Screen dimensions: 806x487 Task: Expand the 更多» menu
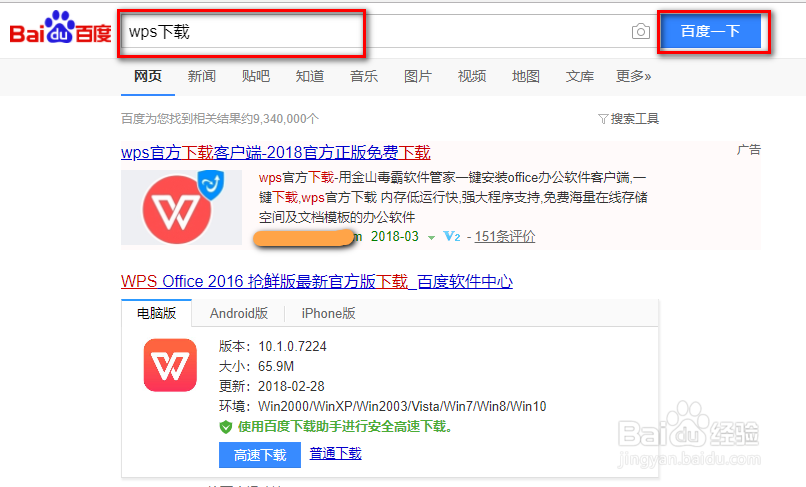(x=634, y=77)
